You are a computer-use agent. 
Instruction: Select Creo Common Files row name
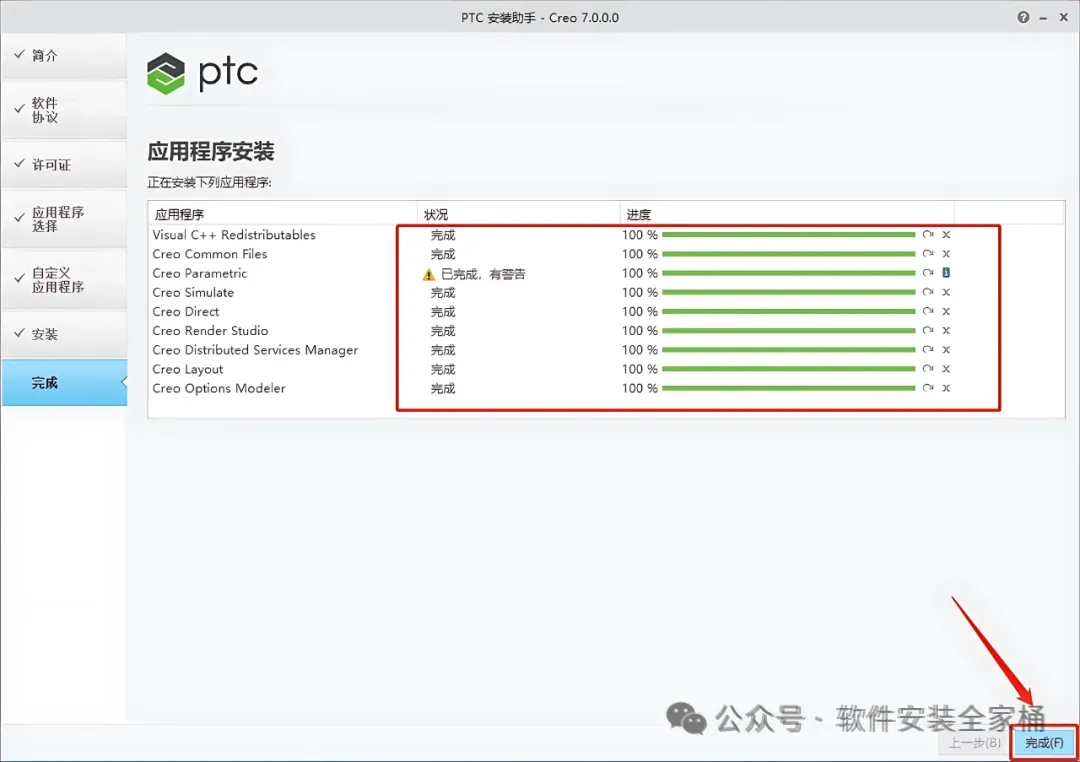(x=209, y=254)
